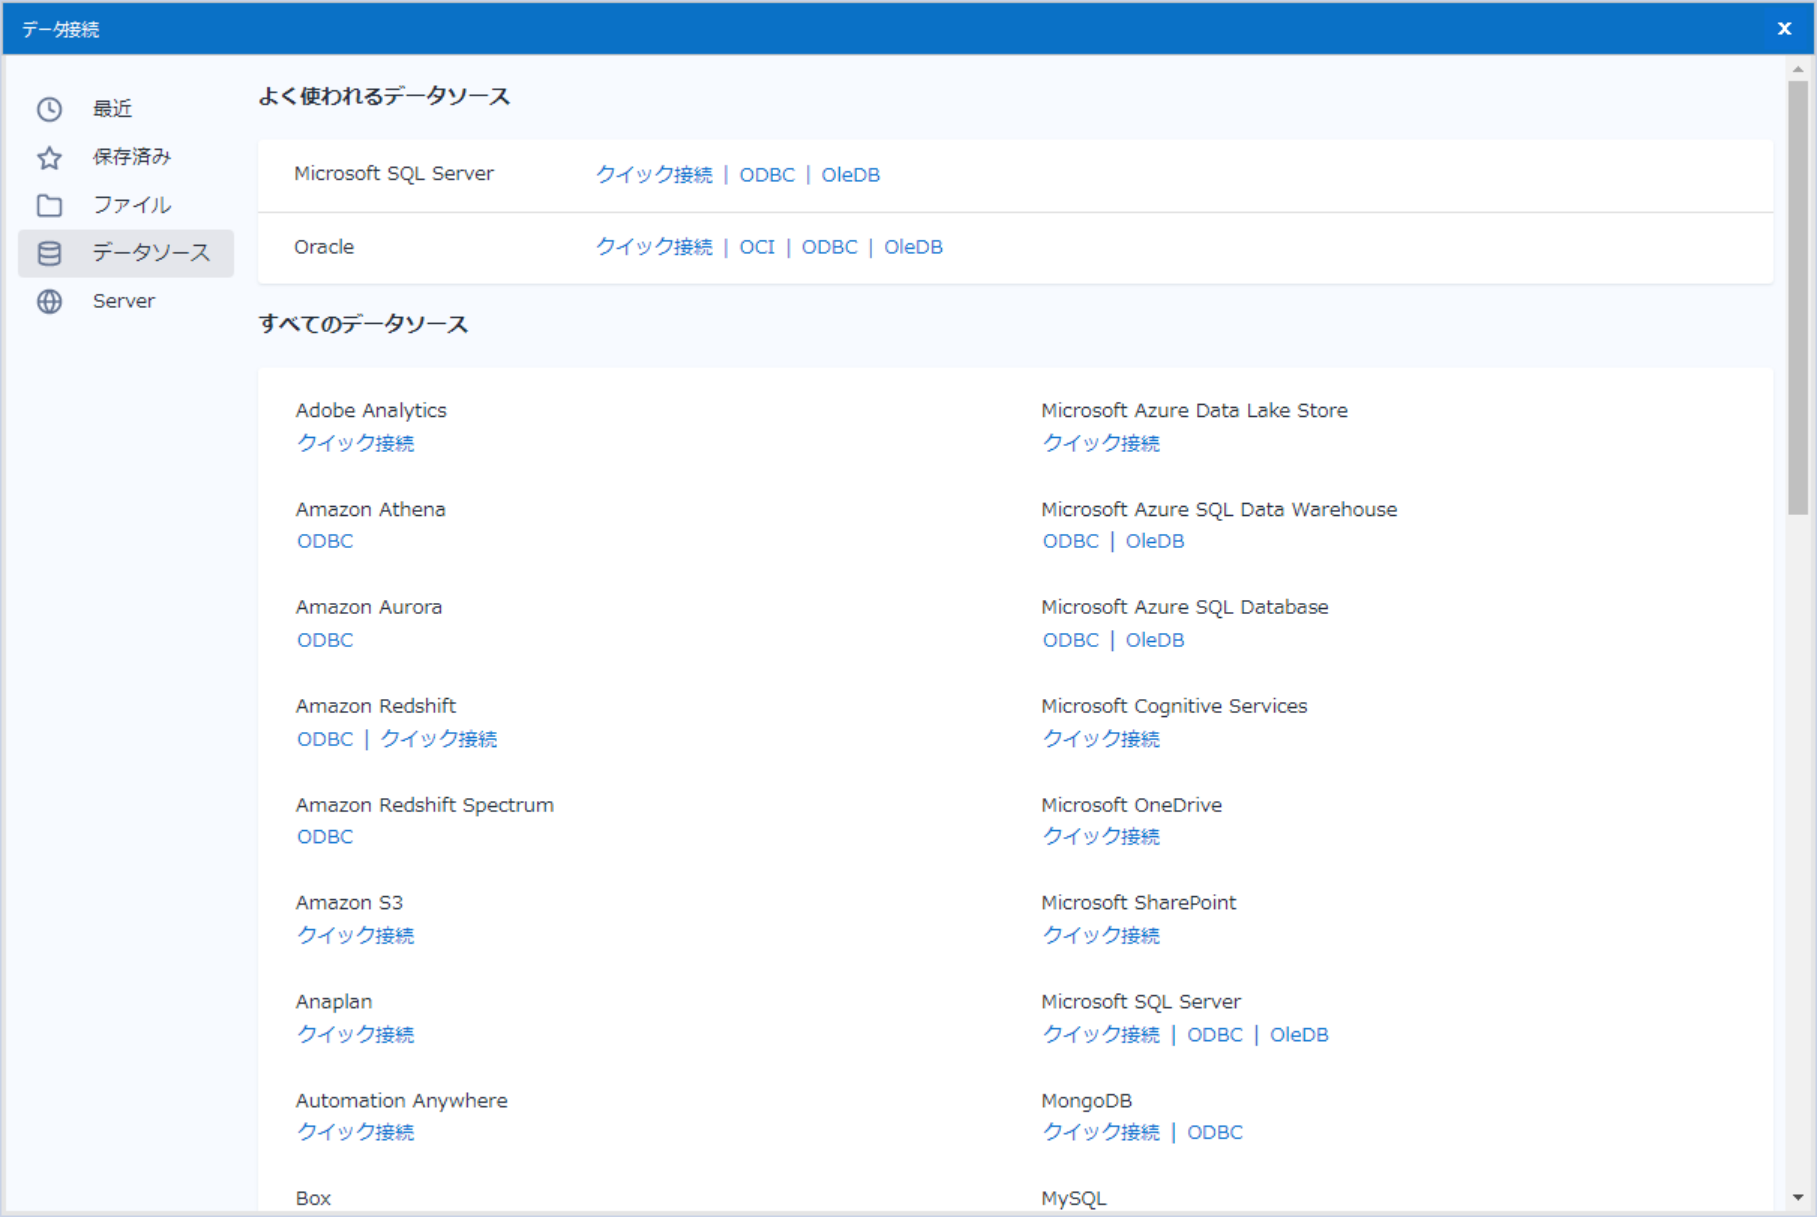
Task: Click クイック接続 under Amazon S3
Action: (355, 935)
